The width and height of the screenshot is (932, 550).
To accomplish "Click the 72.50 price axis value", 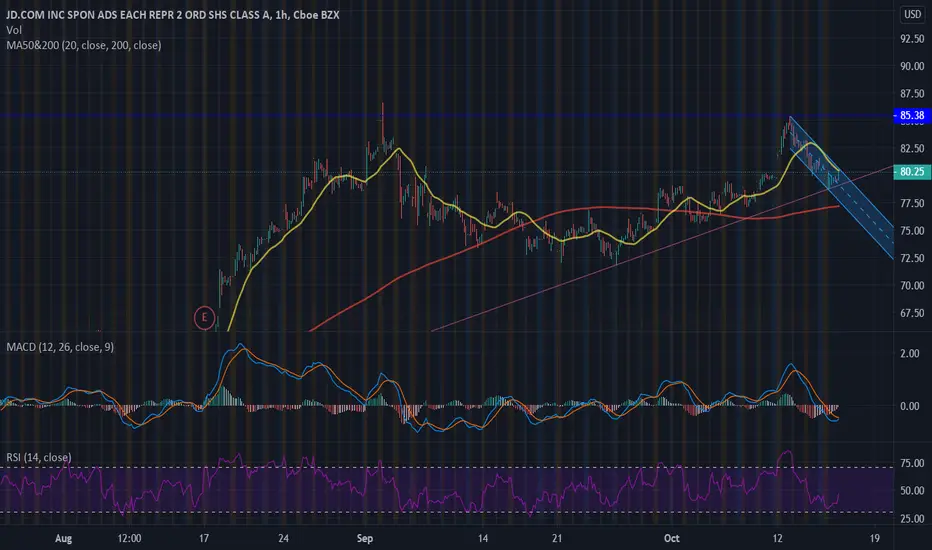I will pos(912,258).
